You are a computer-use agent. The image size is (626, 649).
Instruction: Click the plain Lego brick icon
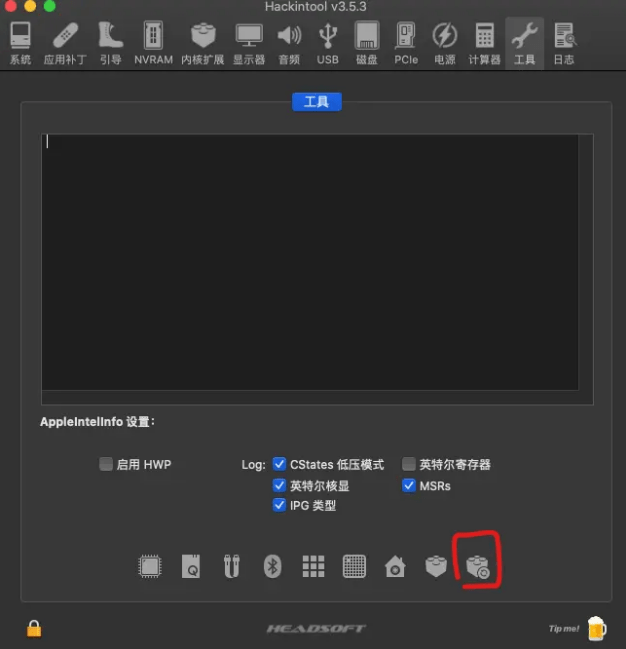[x=436, y=566]
